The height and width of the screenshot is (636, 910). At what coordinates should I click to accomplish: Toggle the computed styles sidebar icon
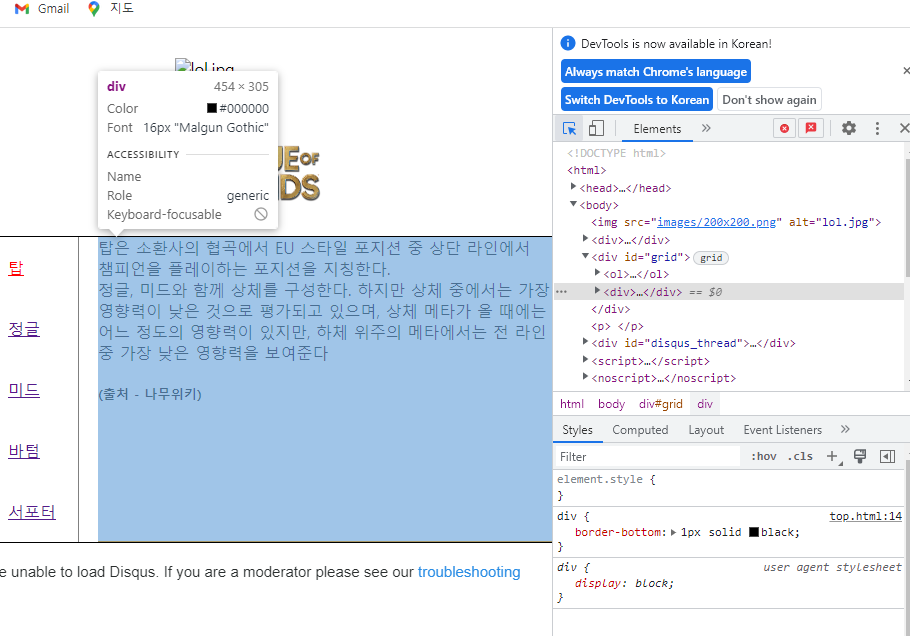pos(887,457)
